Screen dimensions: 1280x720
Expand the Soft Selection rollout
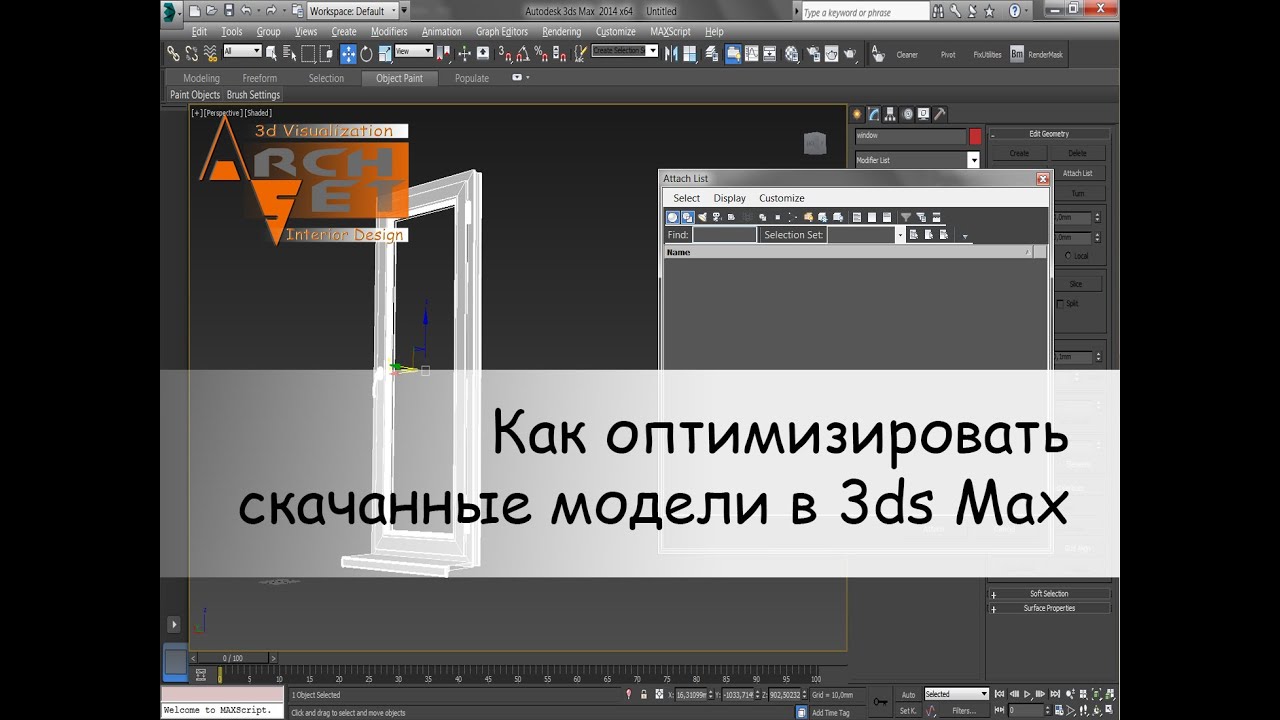pyautogui.click(x=1049, y=594)
